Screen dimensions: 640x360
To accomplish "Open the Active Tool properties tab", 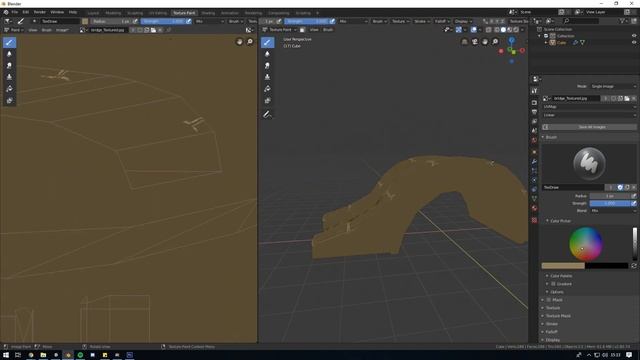I will click(534, 91).
